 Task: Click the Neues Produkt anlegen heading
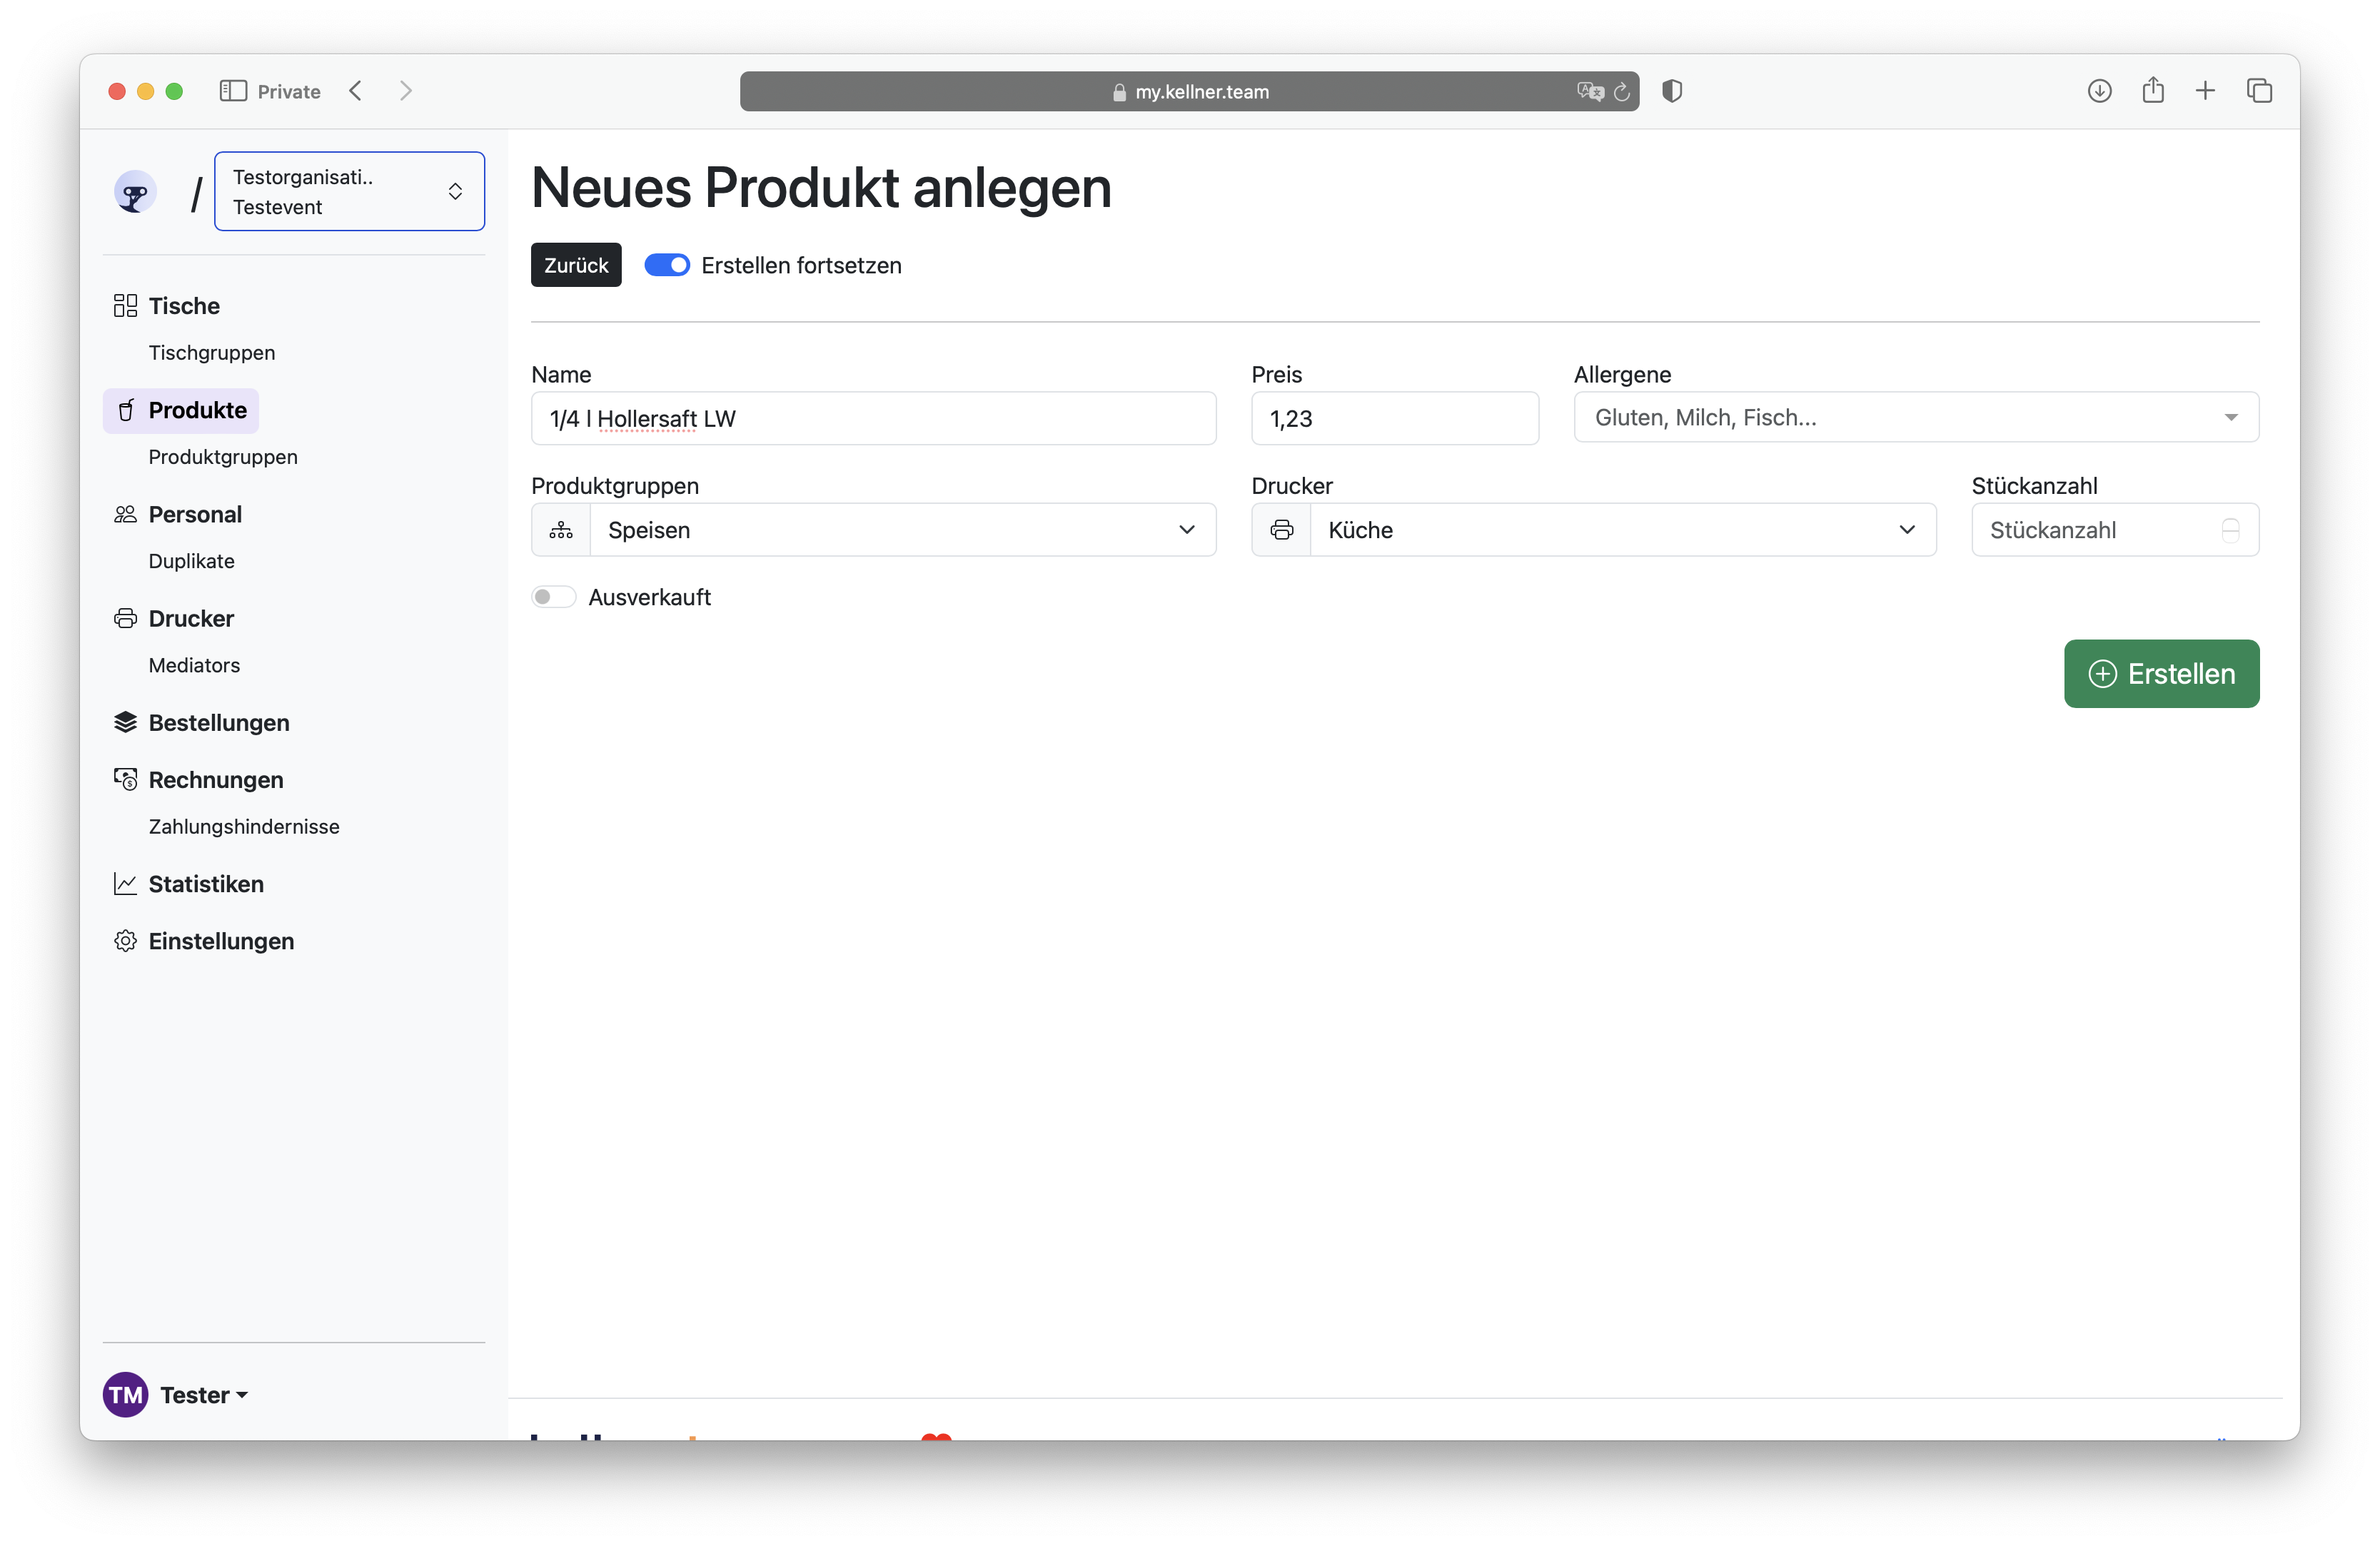pos(821,187)
